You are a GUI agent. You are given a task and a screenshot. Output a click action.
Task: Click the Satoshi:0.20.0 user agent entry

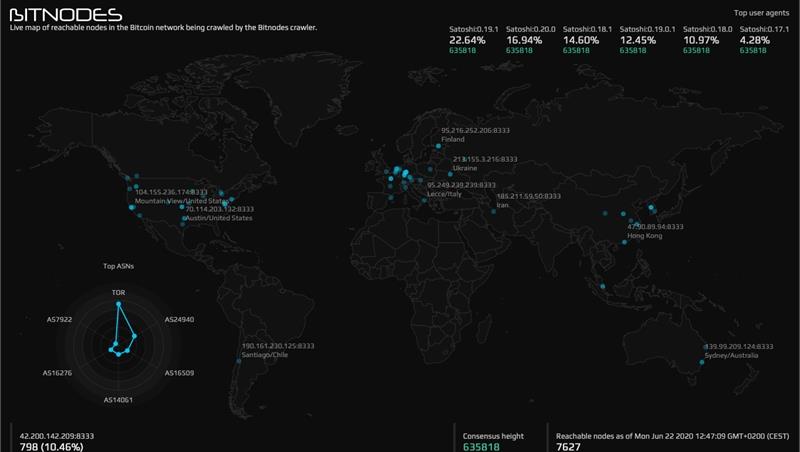click(x=531, y=40)
